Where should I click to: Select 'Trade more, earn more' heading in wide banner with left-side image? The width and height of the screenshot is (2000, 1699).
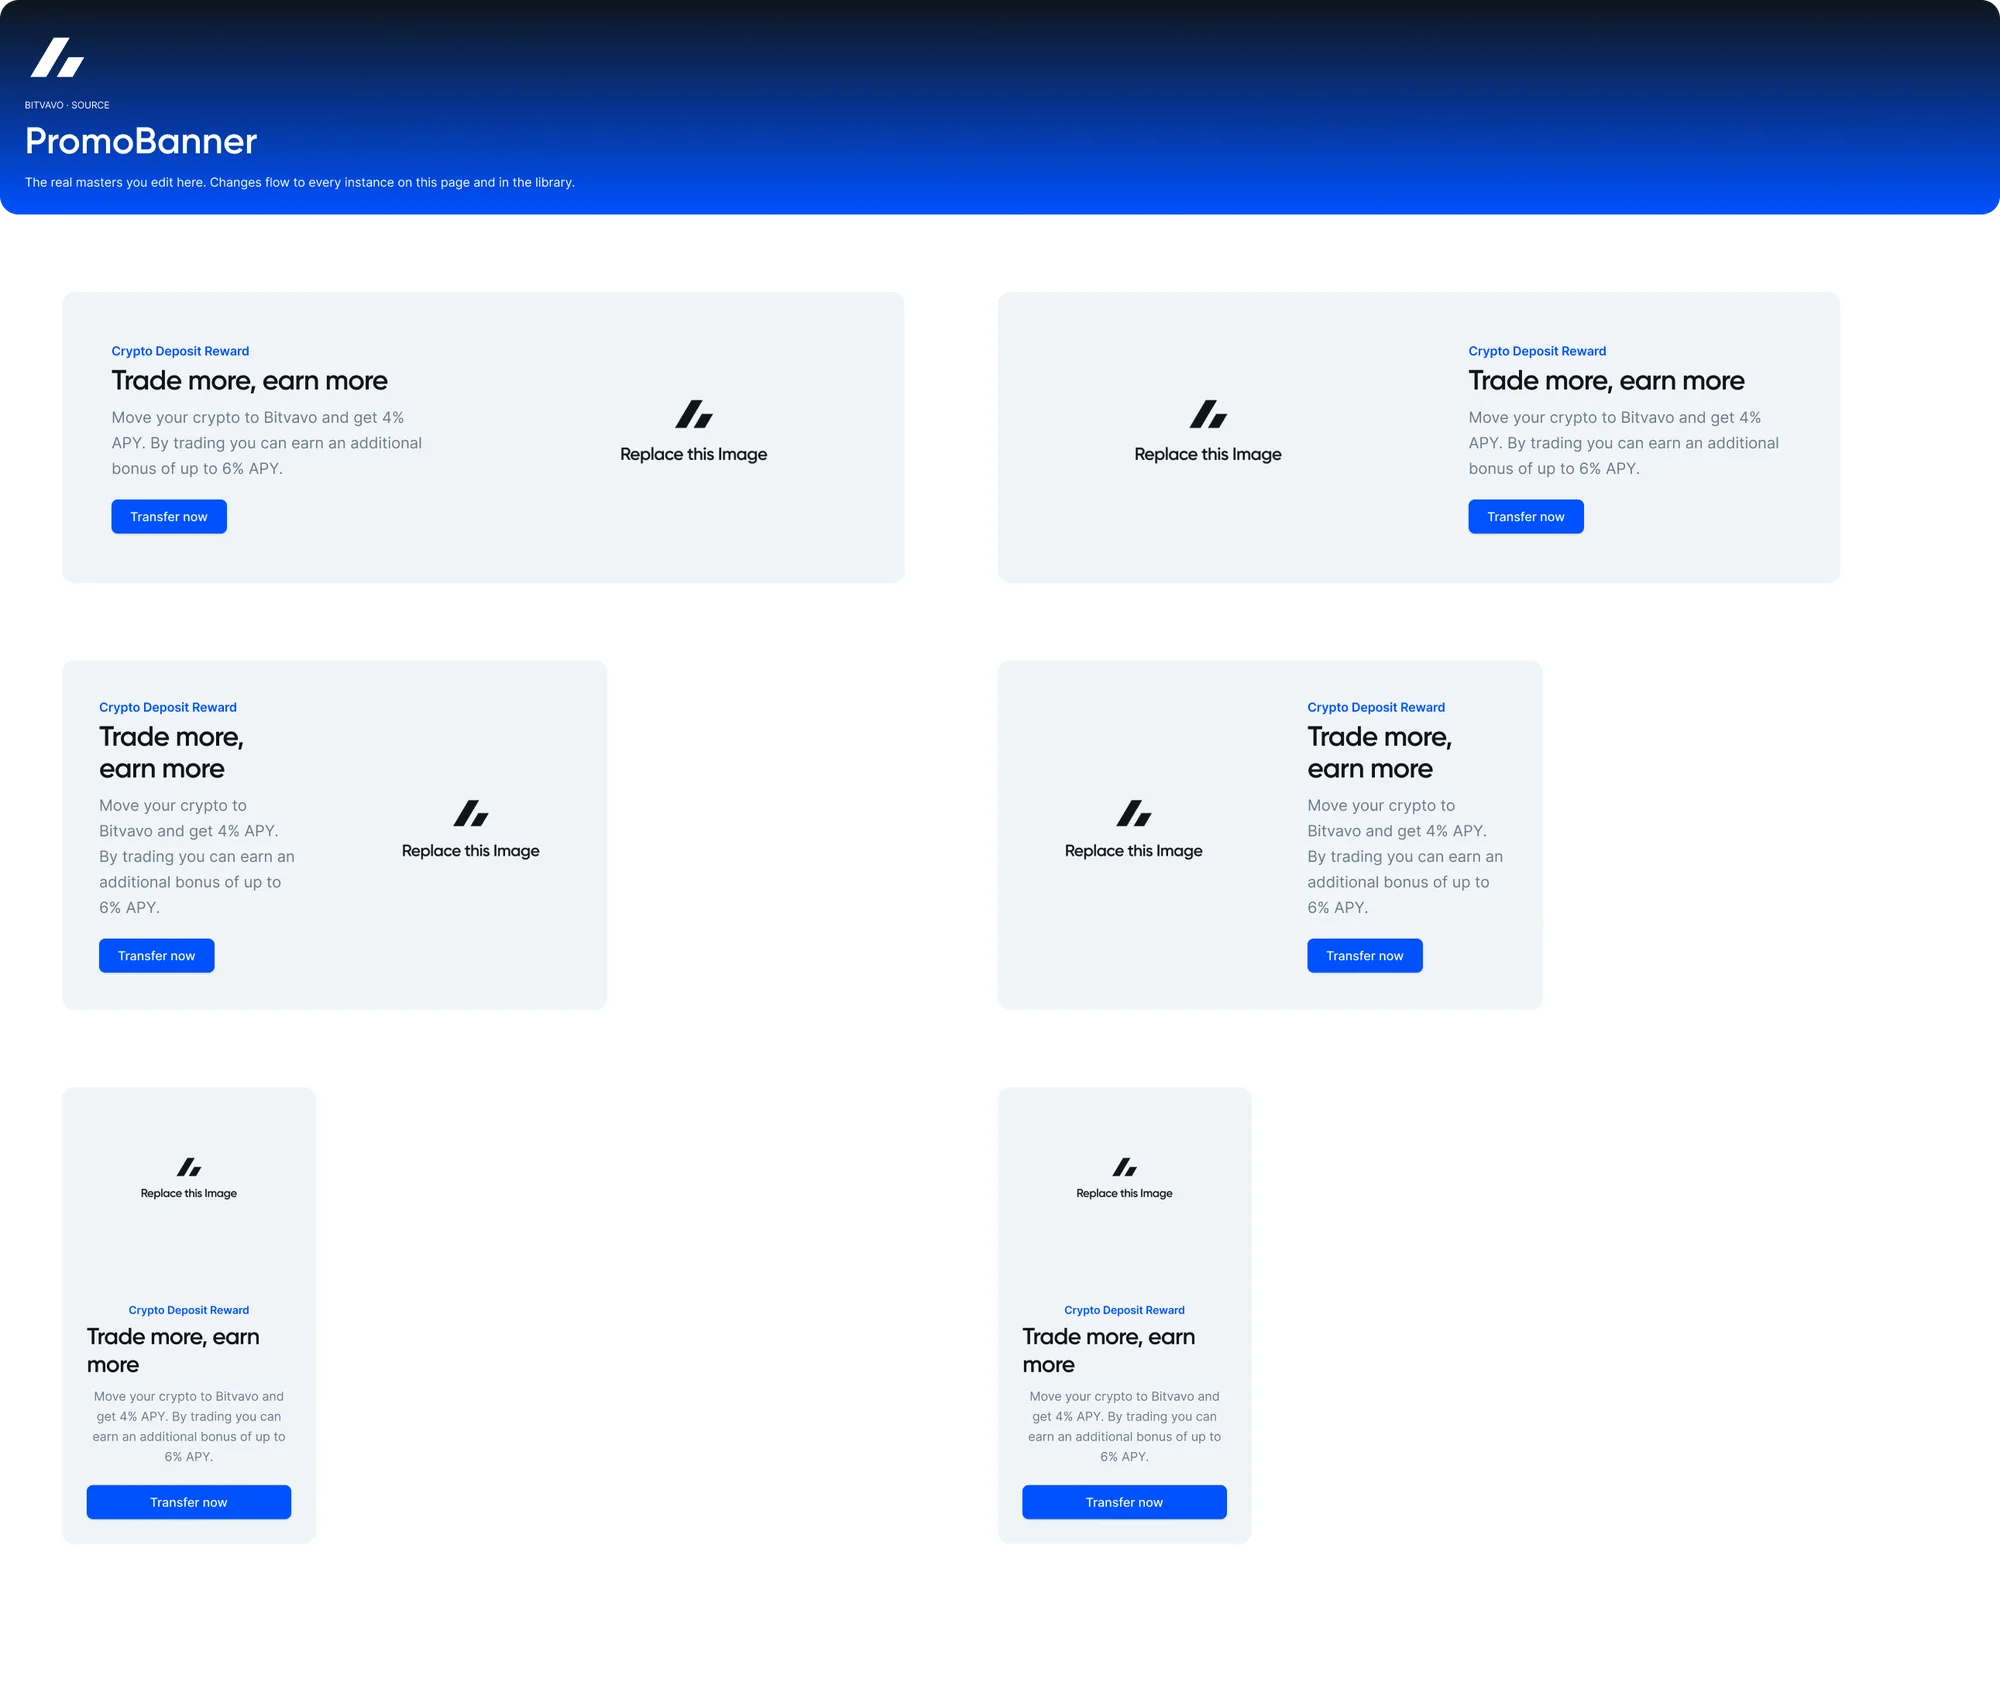(1606, 381)
